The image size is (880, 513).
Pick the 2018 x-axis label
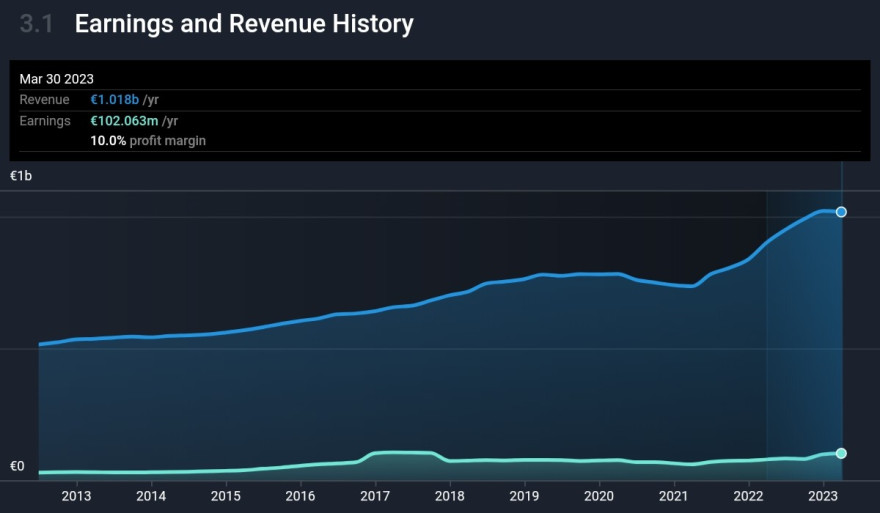pos(450,496)
